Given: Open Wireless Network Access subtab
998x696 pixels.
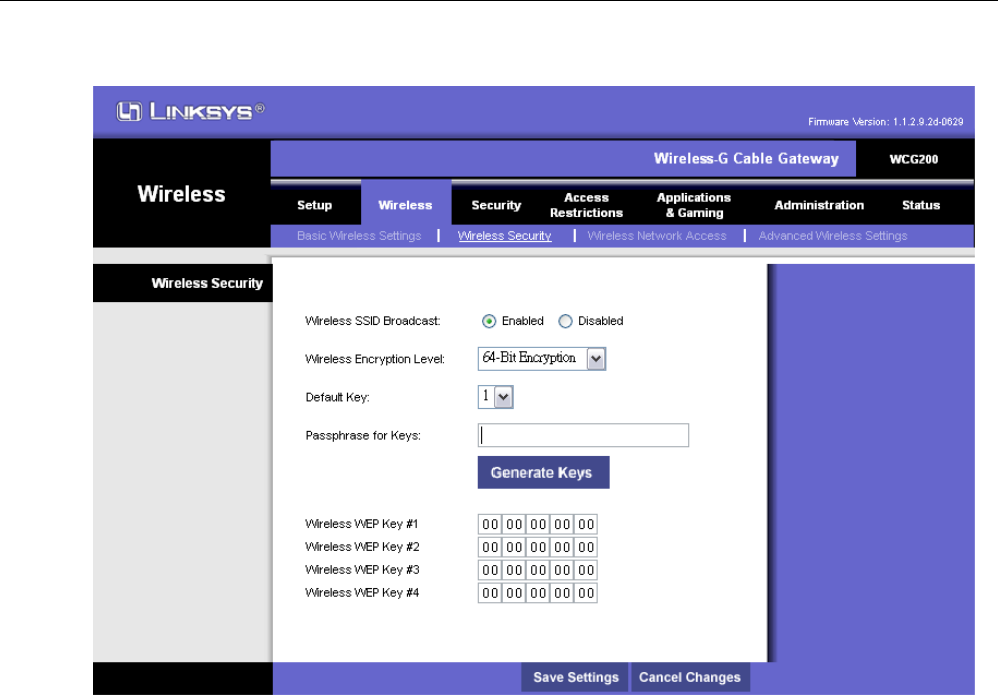Looking at the screenshot, I should [x=657, y=236].
